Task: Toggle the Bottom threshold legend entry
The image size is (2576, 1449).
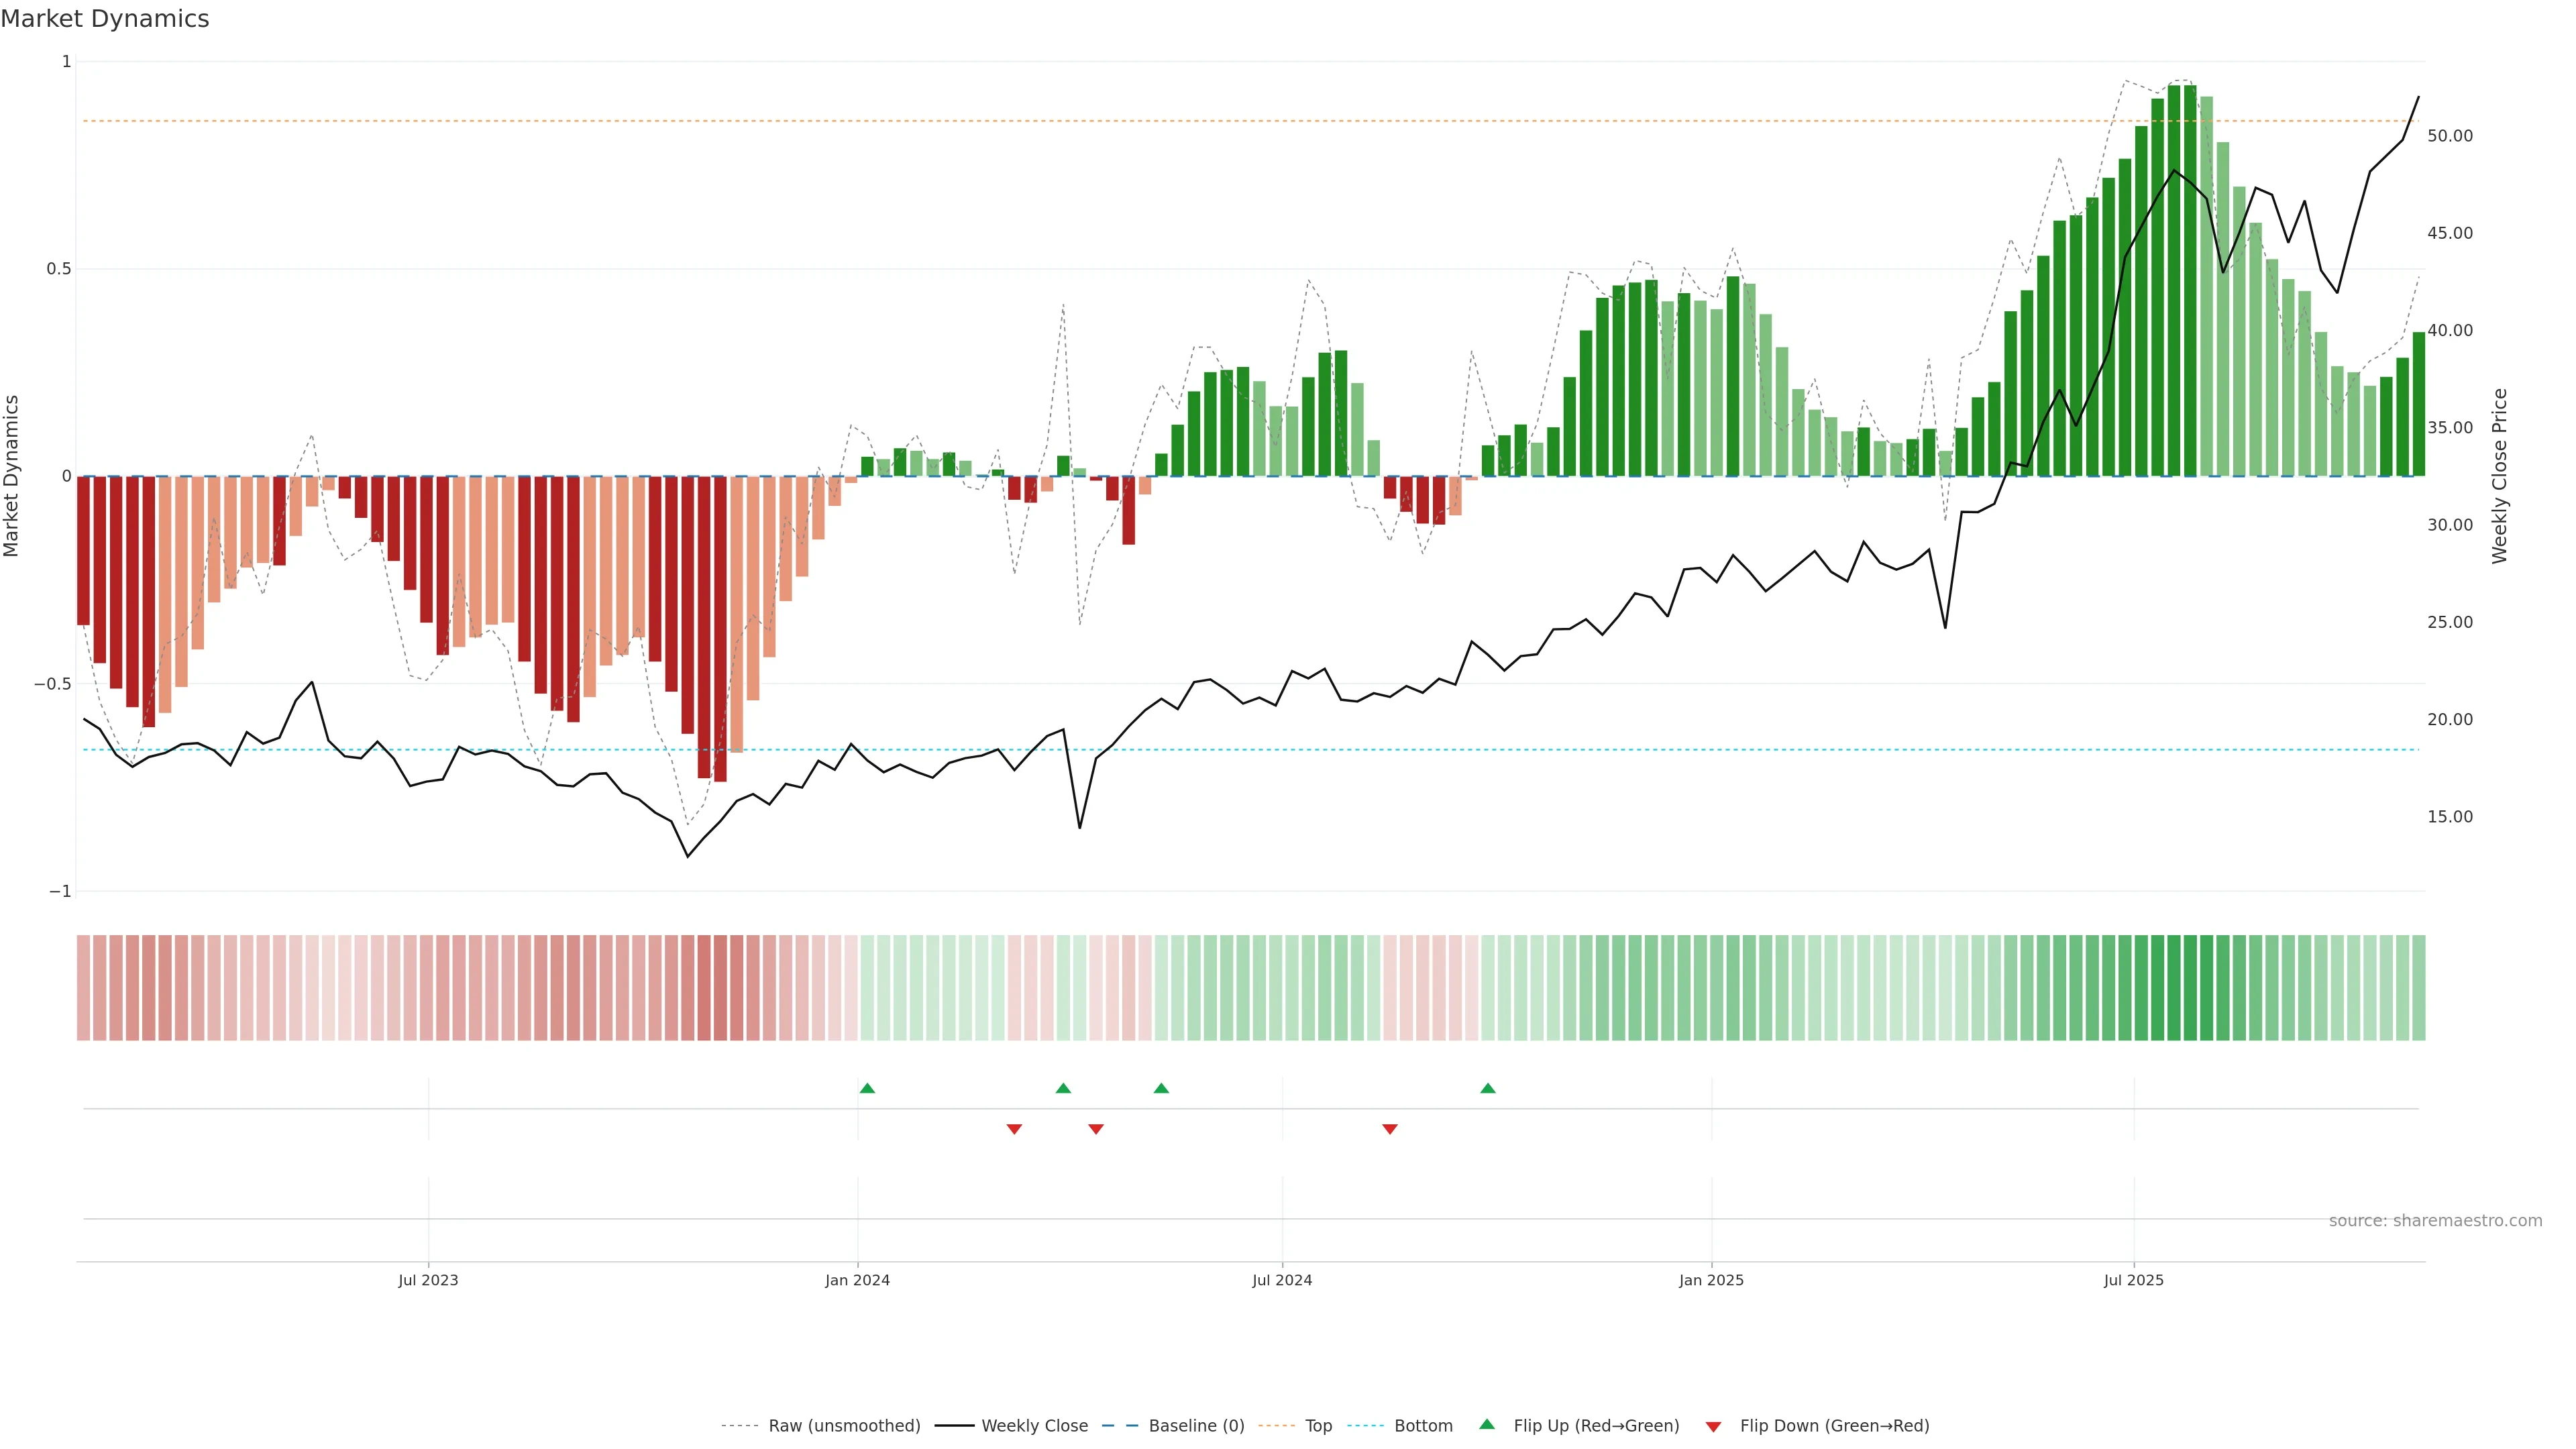Action: [x=1423, y=1426]
